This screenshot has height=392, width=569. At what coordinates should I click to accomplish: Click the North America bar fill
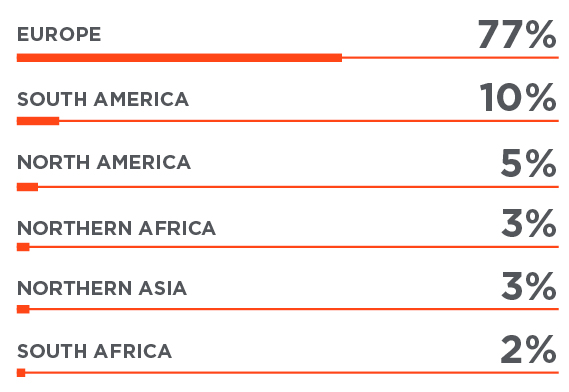tap(28, 187)
